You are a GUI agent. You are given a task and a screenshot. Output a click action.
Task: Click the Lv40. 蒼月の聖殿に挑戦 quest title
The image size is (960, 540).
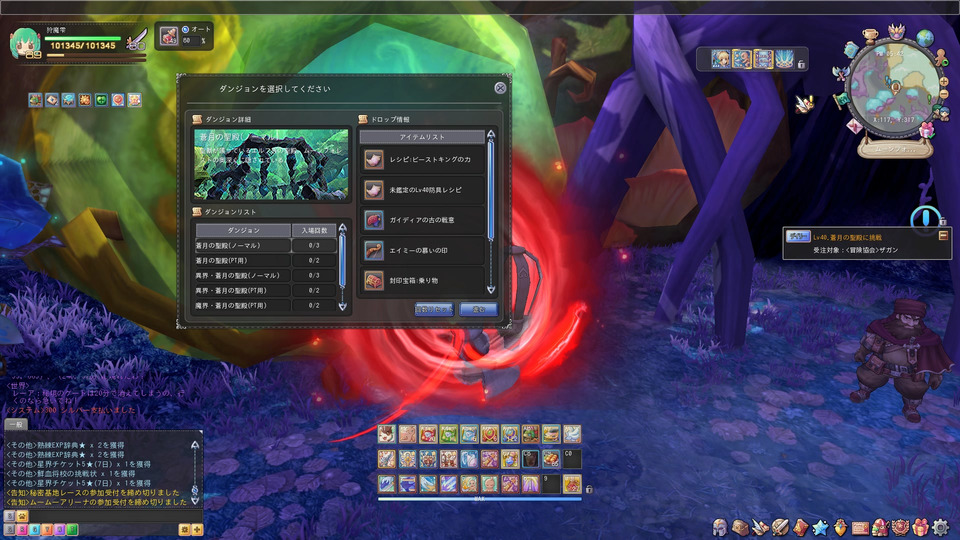point(847,237)
